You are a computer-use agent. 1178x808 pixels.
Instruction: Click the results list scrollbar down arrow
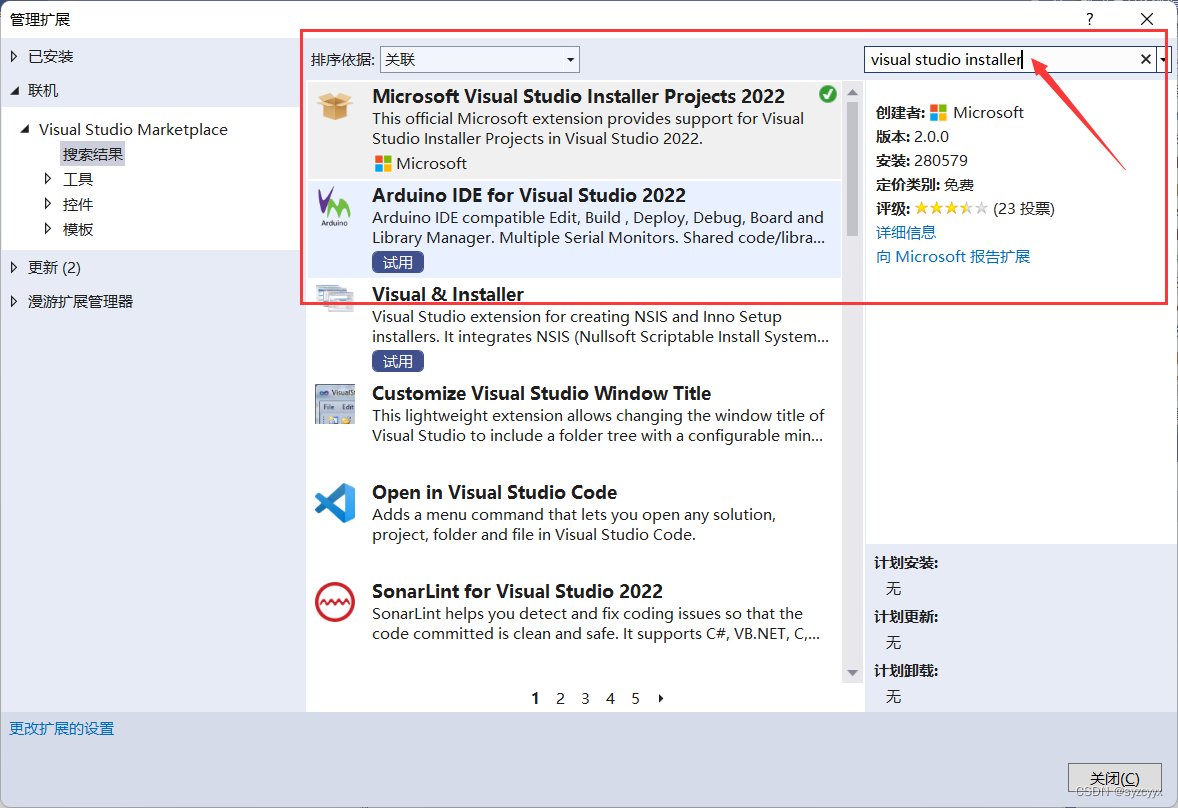pos(852,673)
